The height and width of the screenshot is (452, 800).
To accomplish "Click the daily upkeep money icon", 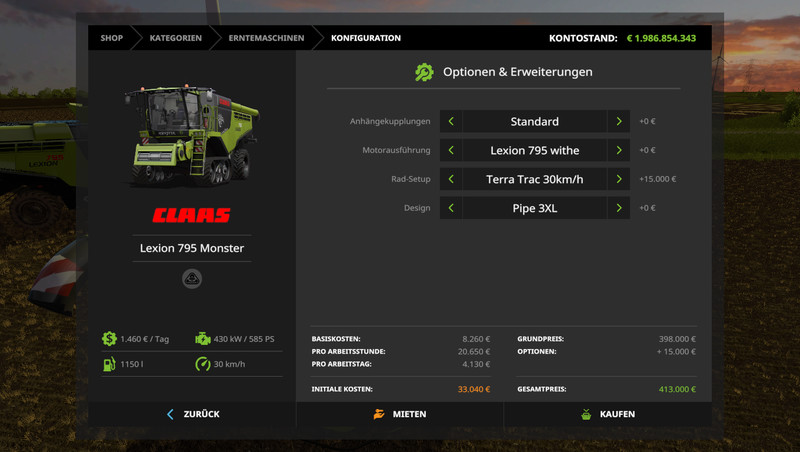I will pos(109,339).
